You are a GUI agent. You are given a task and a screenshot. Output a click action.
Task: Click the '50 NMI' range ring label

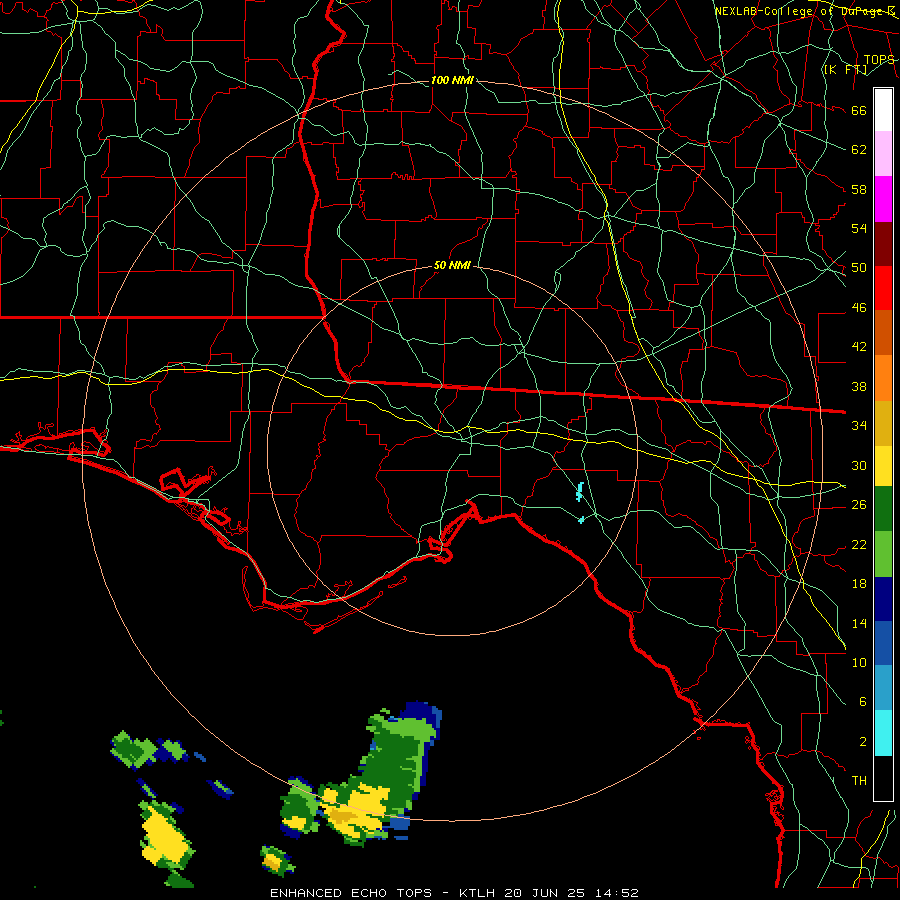pos(452,265)
